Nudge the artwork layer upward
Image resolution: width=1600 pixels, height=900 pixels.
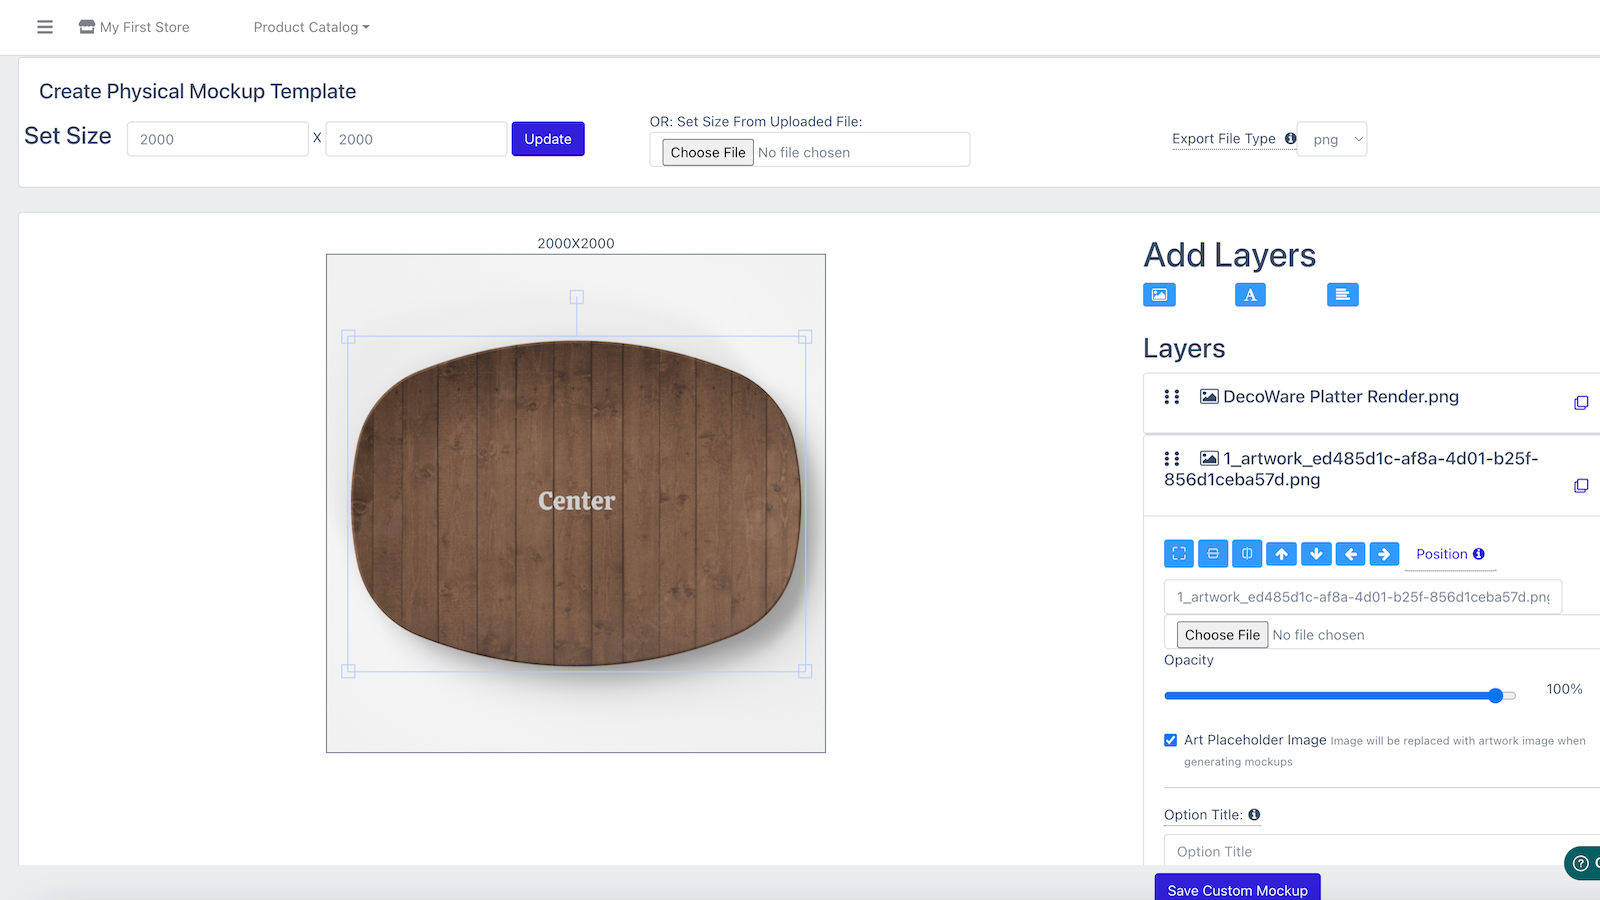pyautogui.click(x=1281, y=553)
